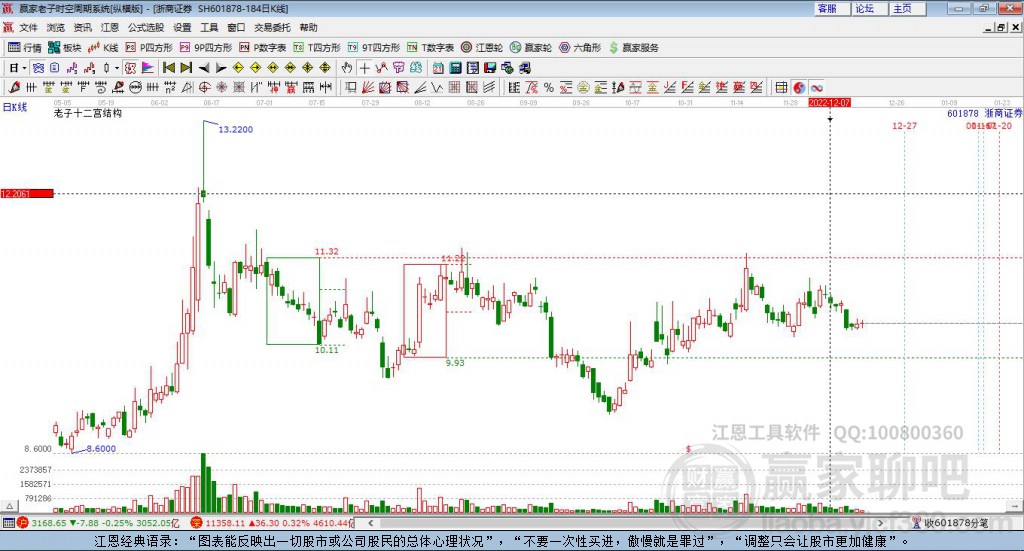This screenshot has height=551, width=1024.
Task: Open the 江恩 menu
Action: [x=110, y=27]
